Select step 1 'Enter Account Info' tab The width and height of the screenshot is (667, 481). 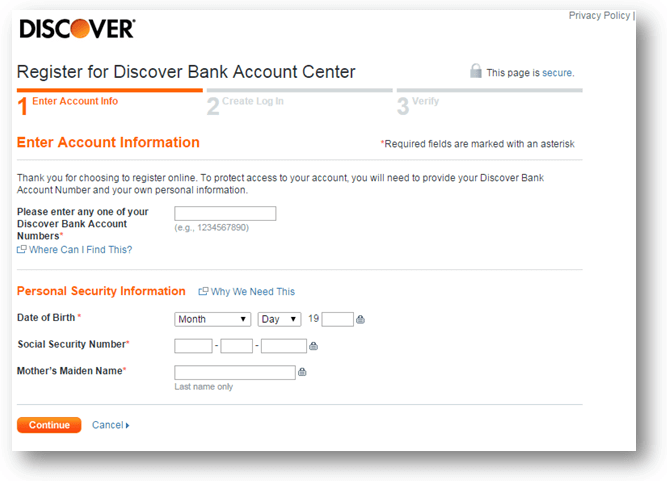click(x=110, y=102)
